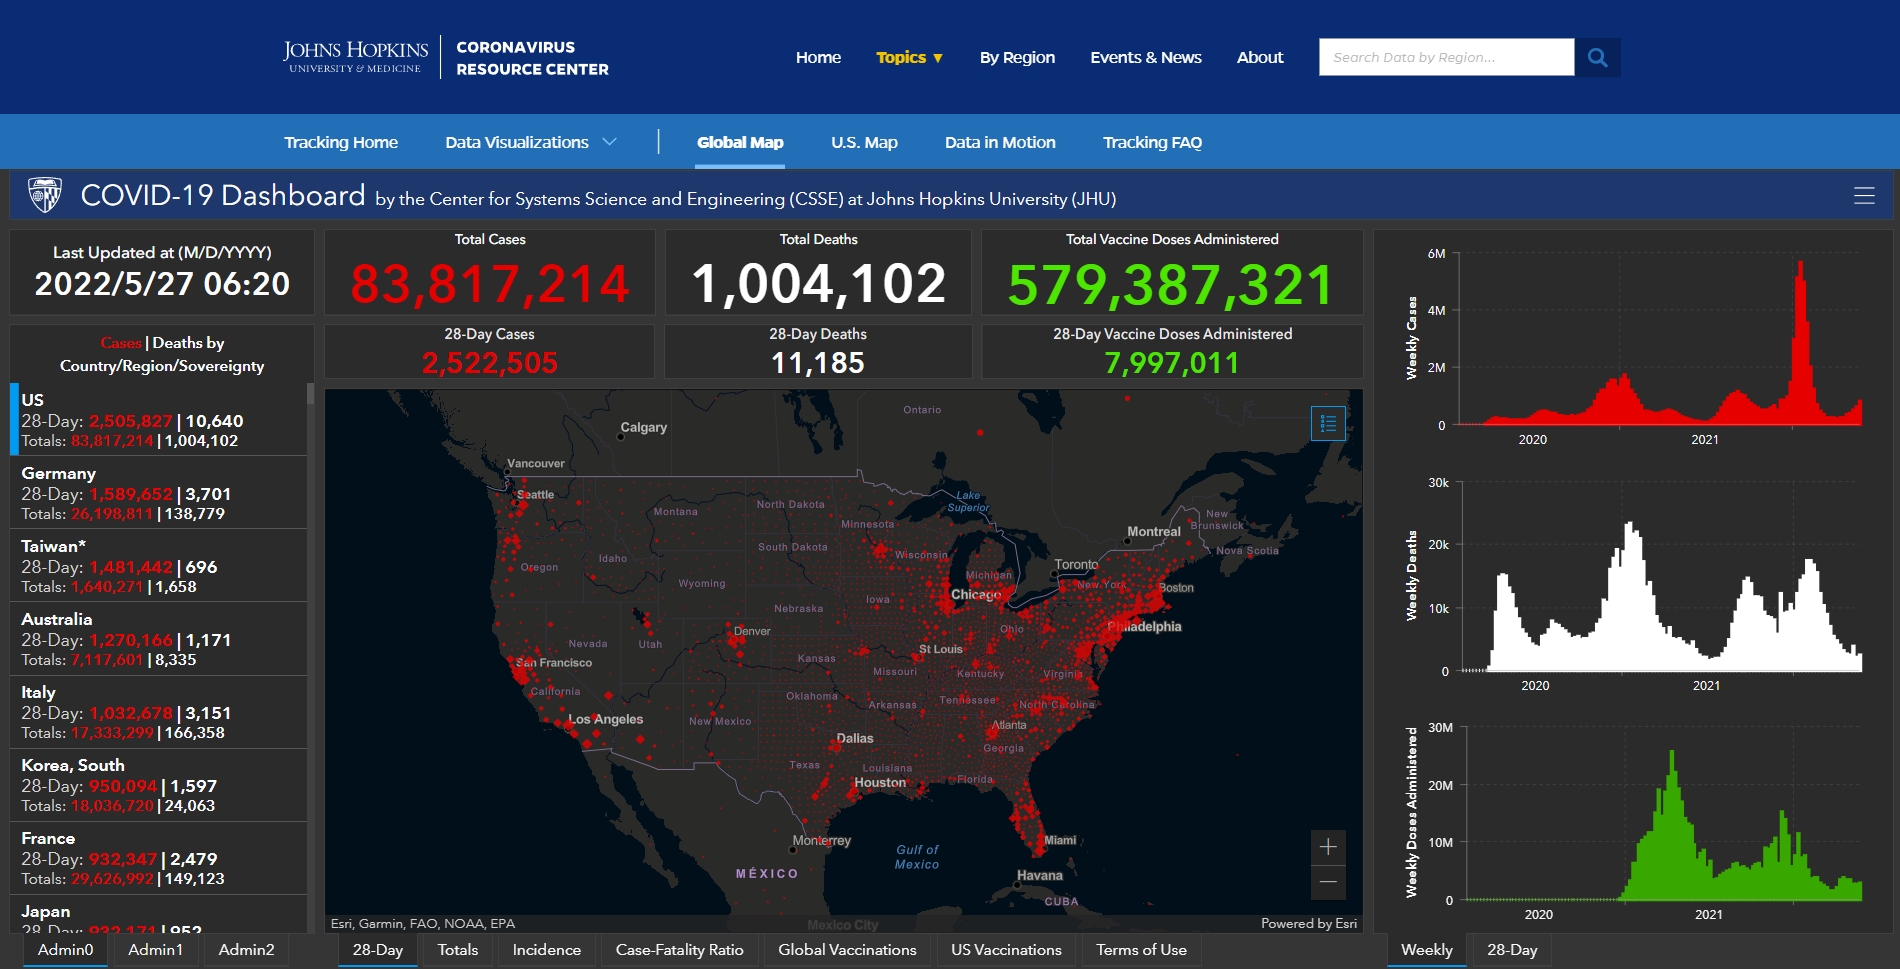
Task: Click the Johns Hopkins University logo
Action: coord(355,57)
